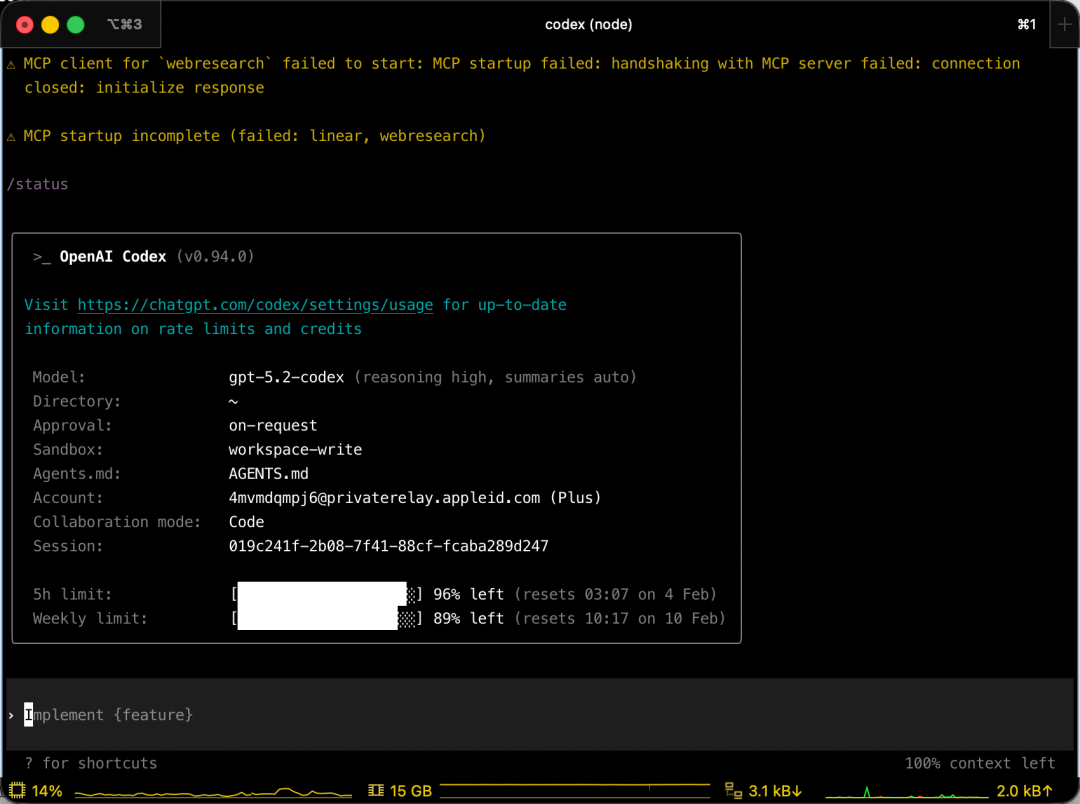Viewport: 1080px width, 804px height.
Task: Click into the Implement {feature} prompt input
Action: pyautogui.click(x=400, y=715)
